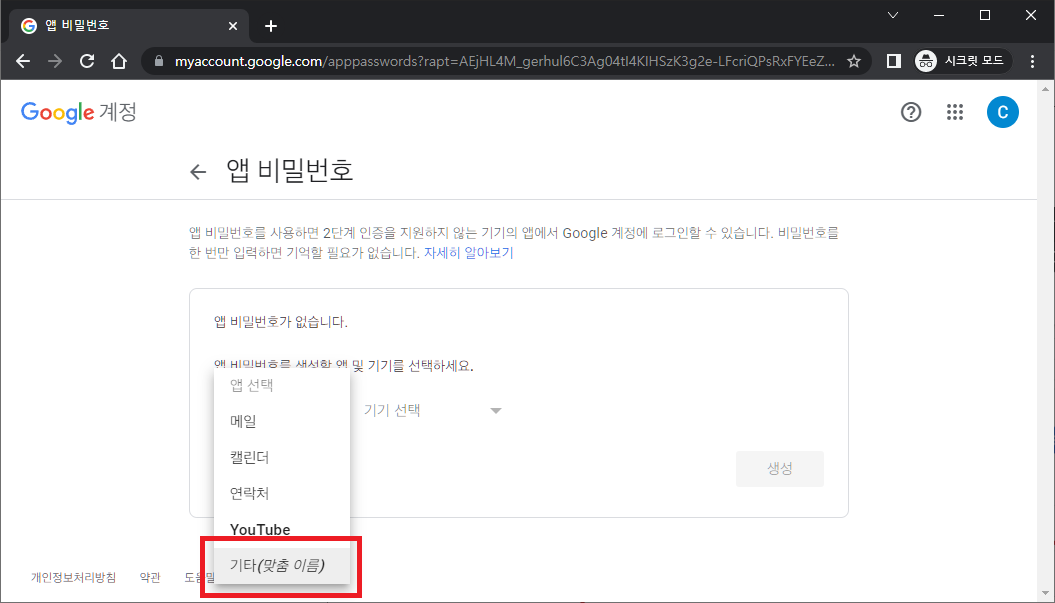
Task: Open a new browser tab
Action: click(x=270, y=26)
